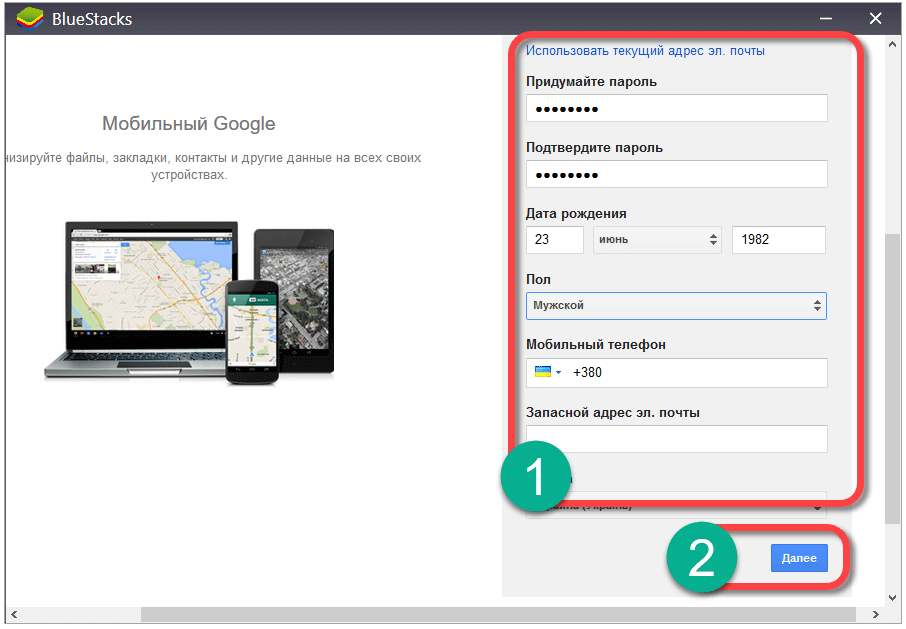The width and height of the screenshot is (906, 629).
Task: Click link Использовать текущий адрес эл. почты
Action: pyautogui.click(x=645, y=50)
